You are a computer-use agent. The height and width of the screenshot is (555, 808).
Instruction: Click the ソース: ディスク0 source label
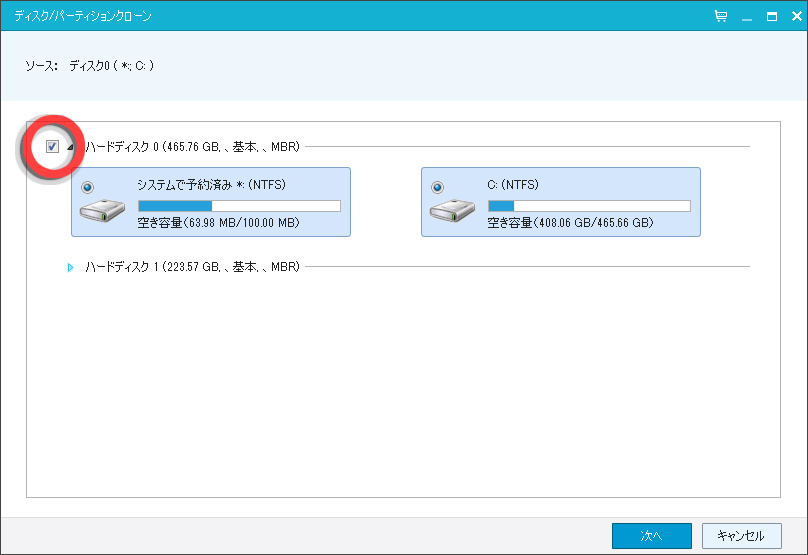[x=90, y=66]
